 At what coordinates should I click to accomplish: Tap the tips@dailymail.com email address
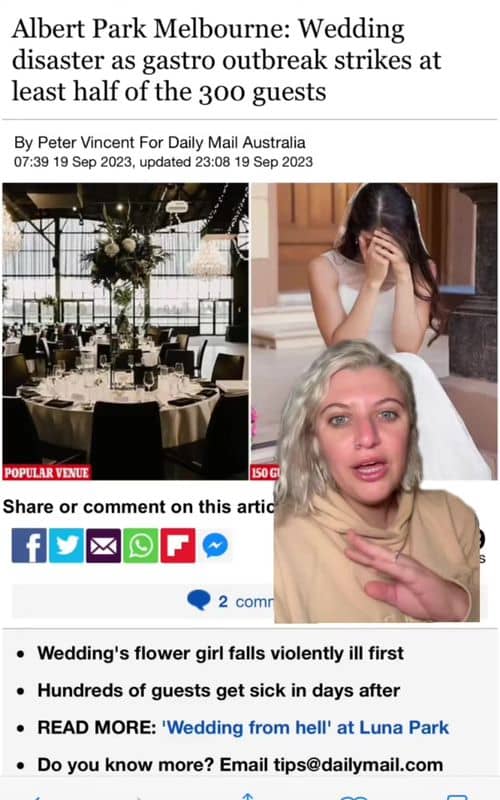(x=358, y=765)
